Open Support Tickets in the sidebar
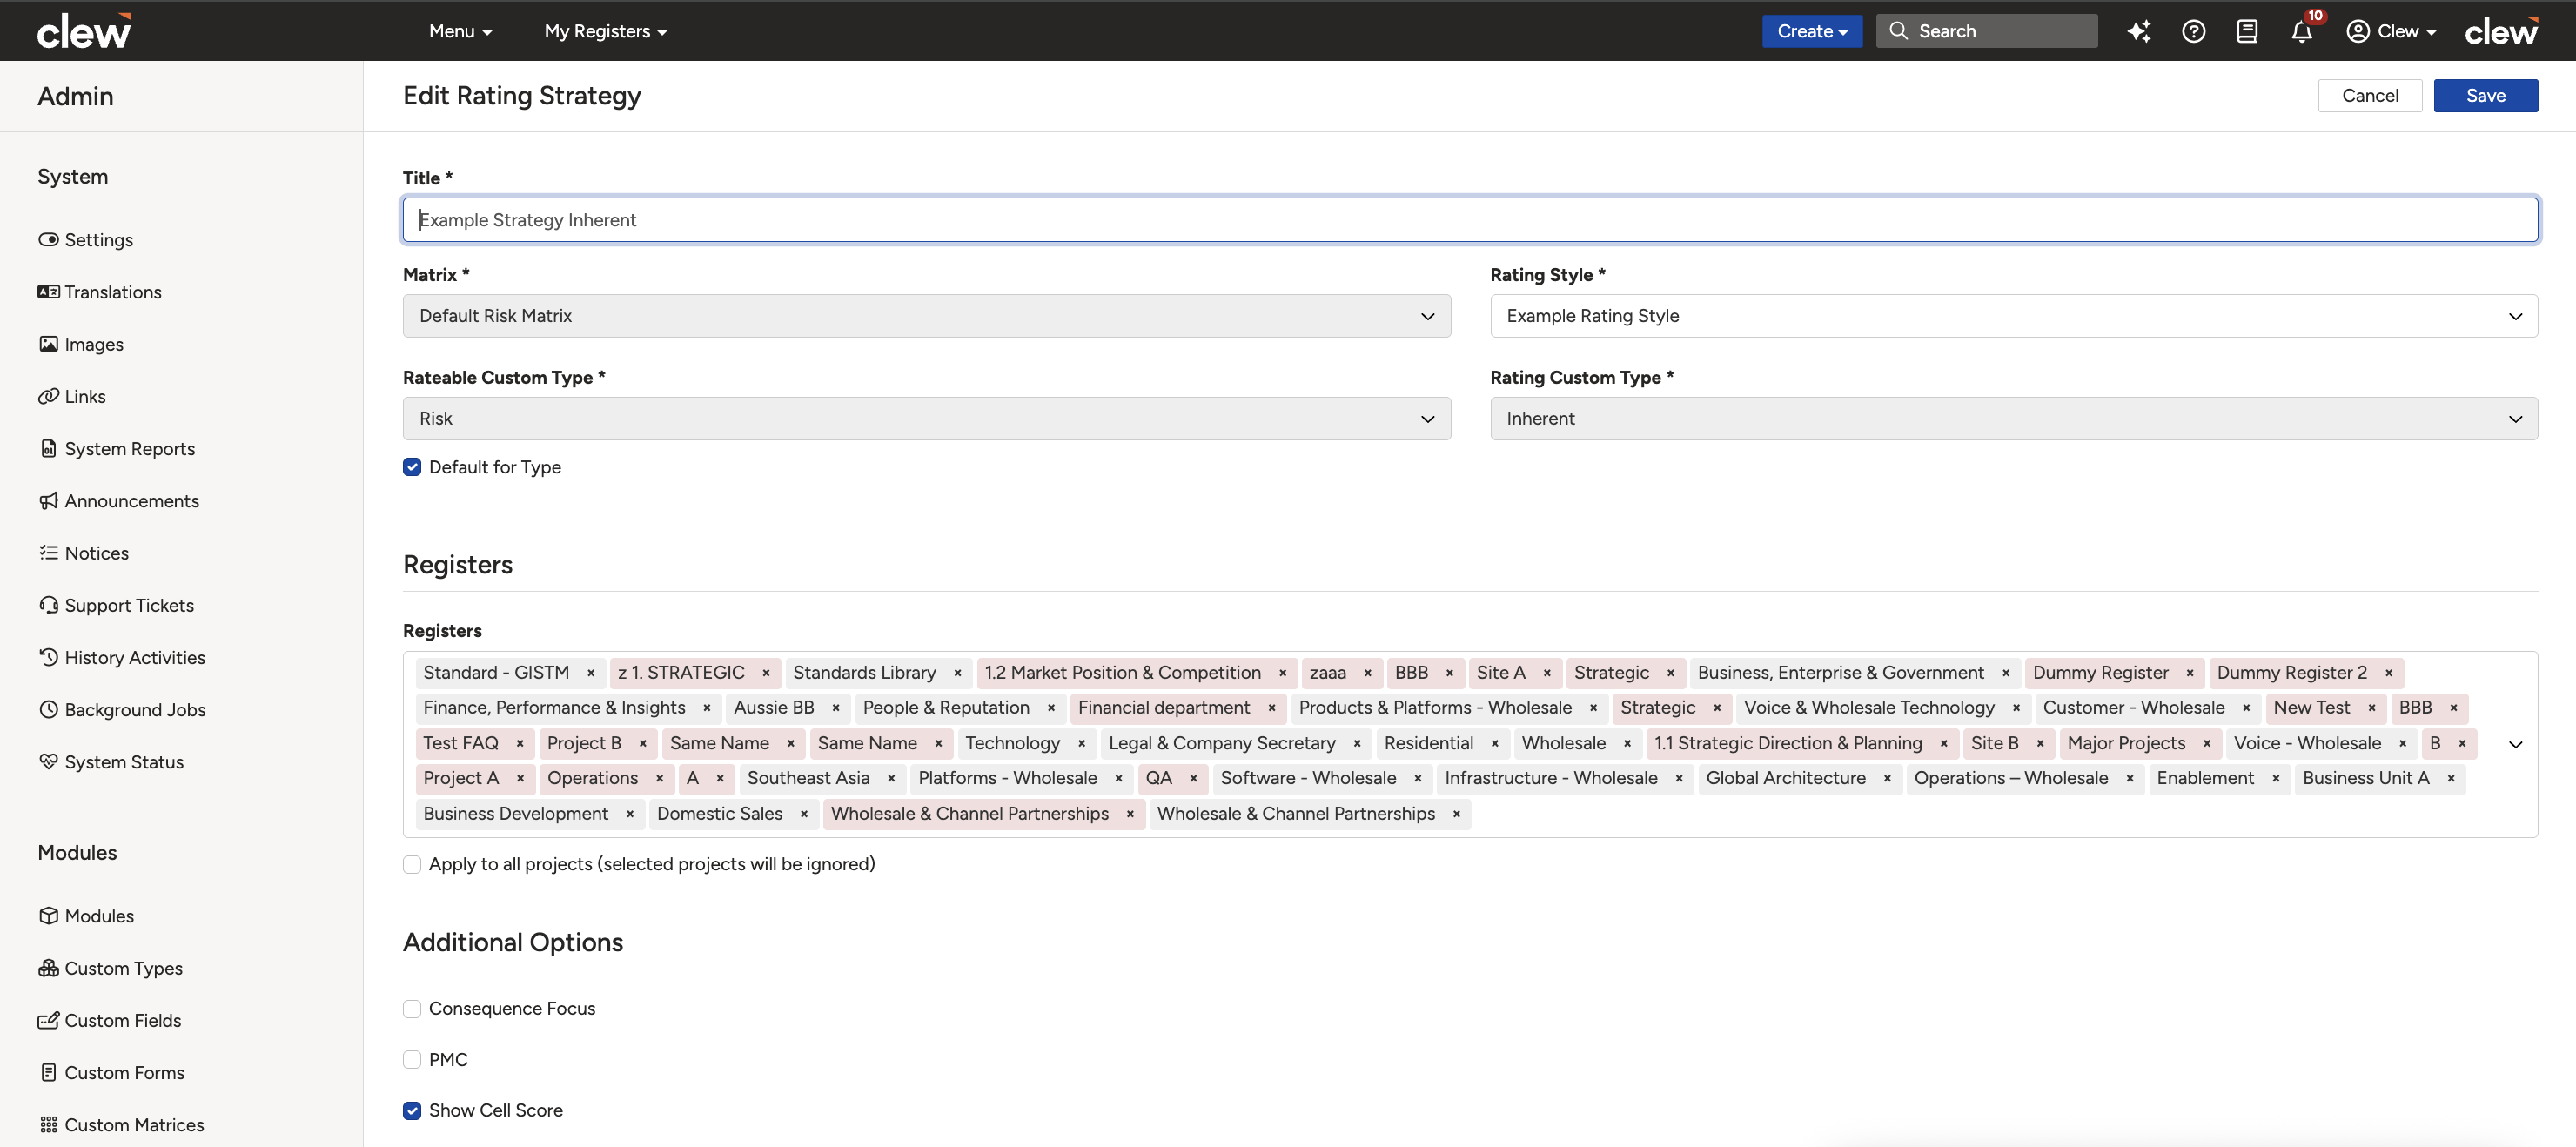 (116, 605)
